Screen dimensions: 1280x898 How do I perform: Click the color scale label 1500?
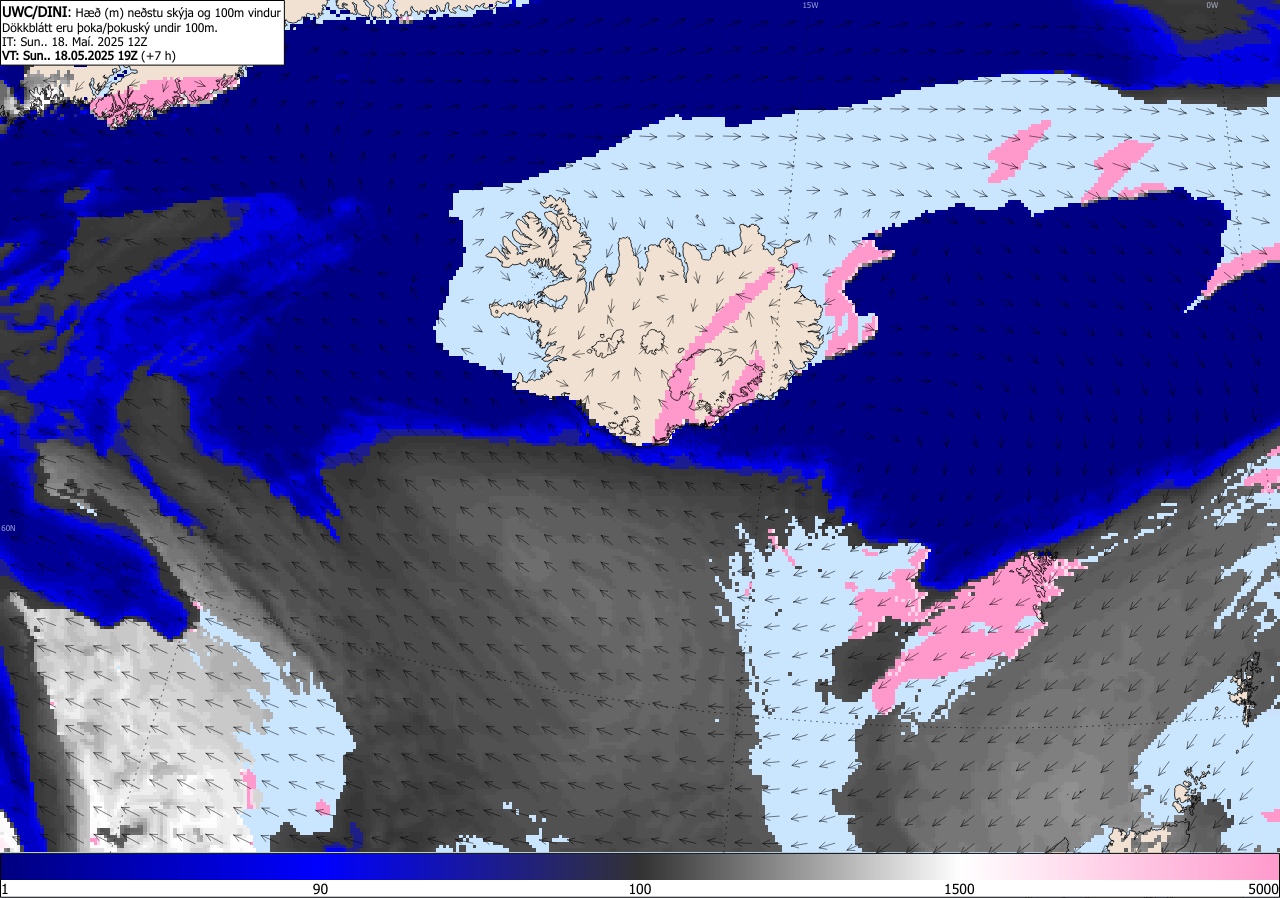960,889
